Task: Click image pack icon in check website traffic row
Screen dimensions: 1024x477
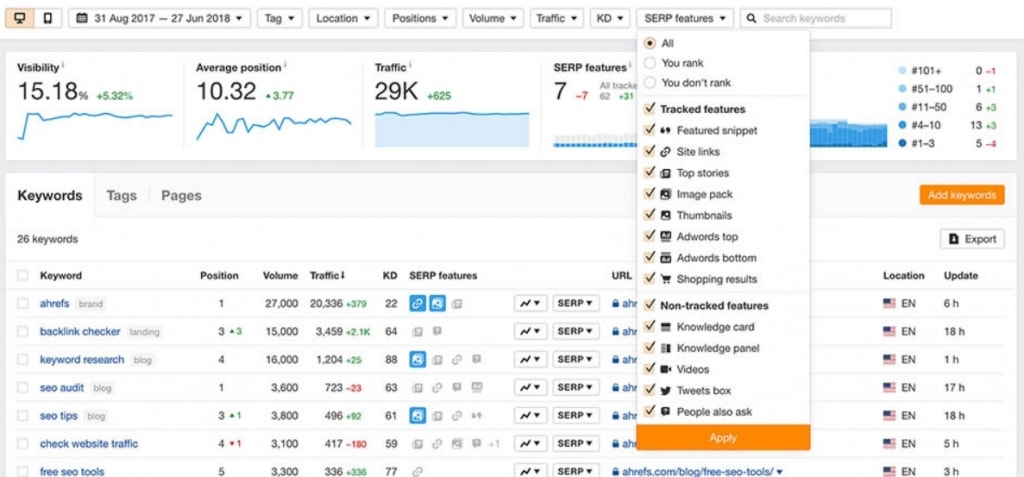Action: [x=457, y=444]
